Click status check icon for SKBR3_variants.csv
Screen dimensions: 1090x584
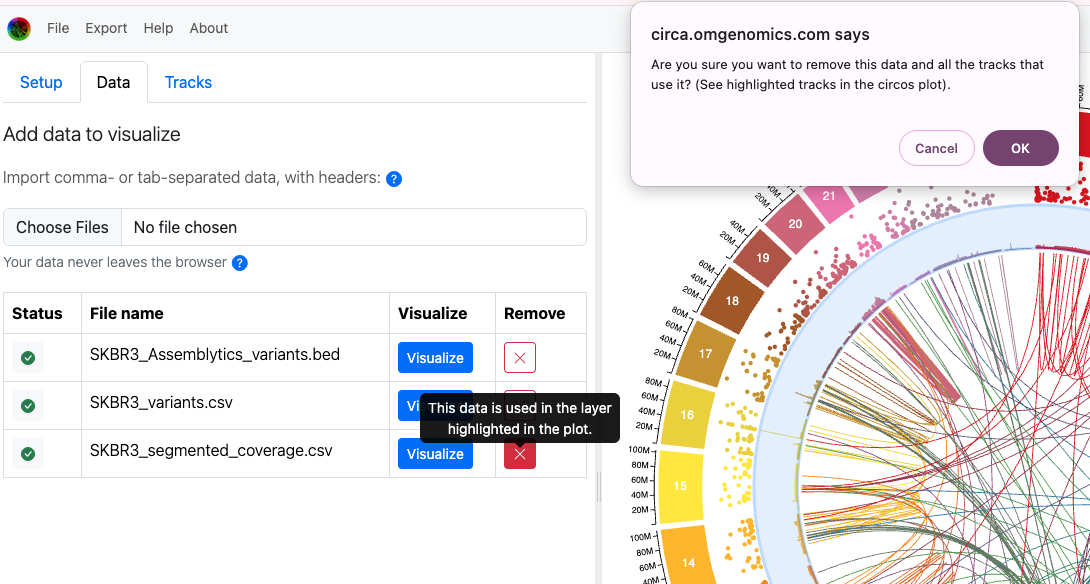28,406
